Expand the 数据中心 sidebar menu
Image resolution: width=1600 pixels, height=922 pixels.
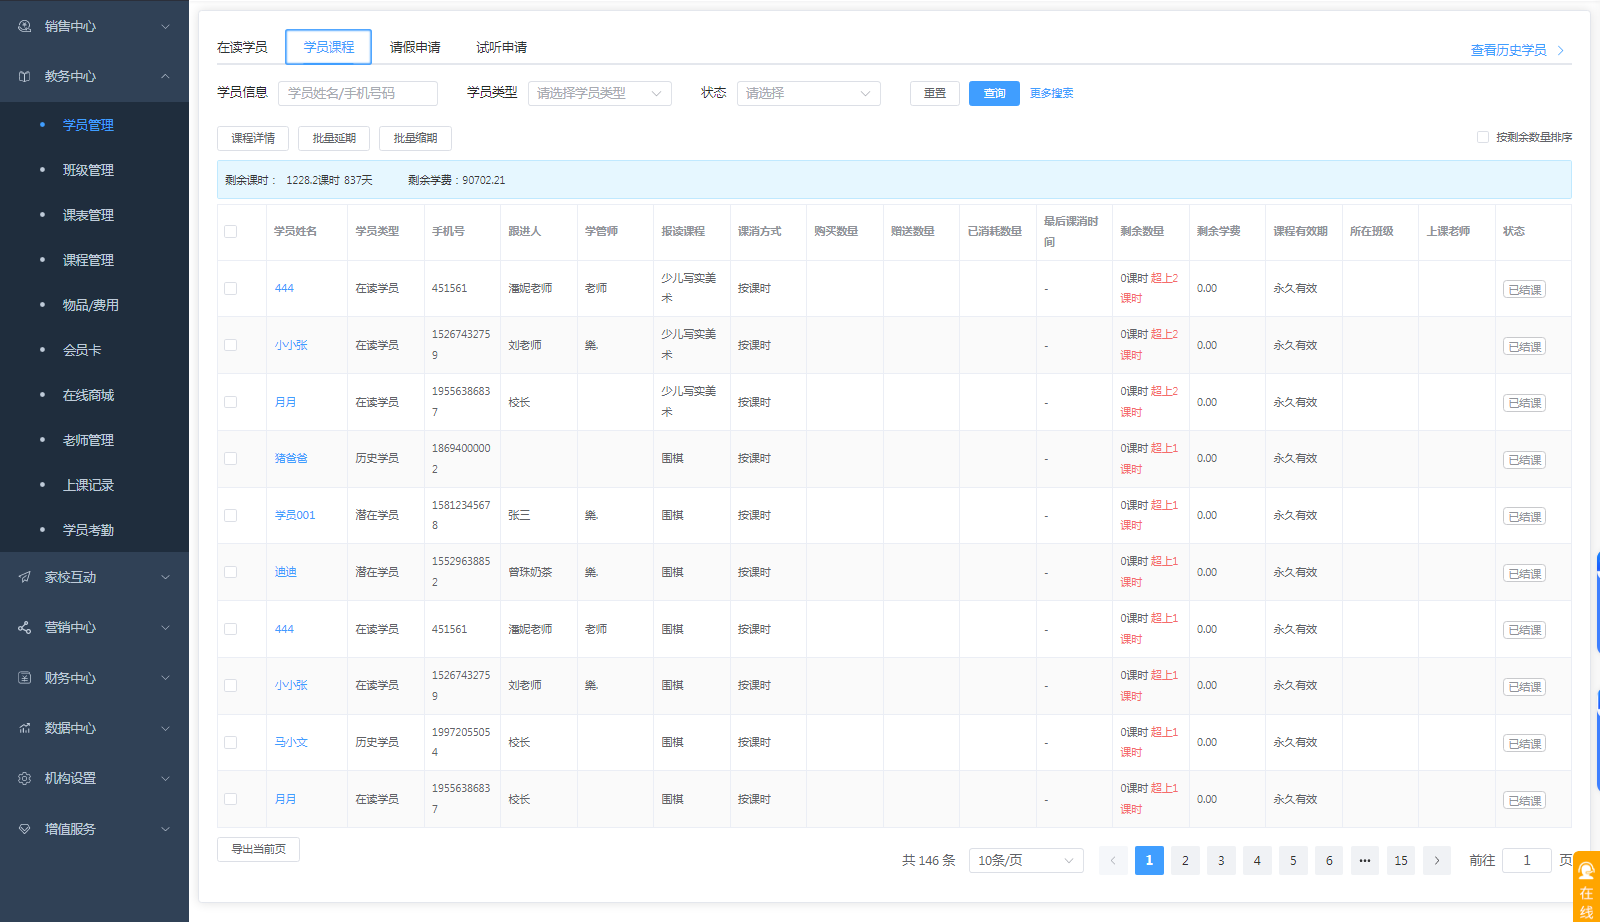166,728
